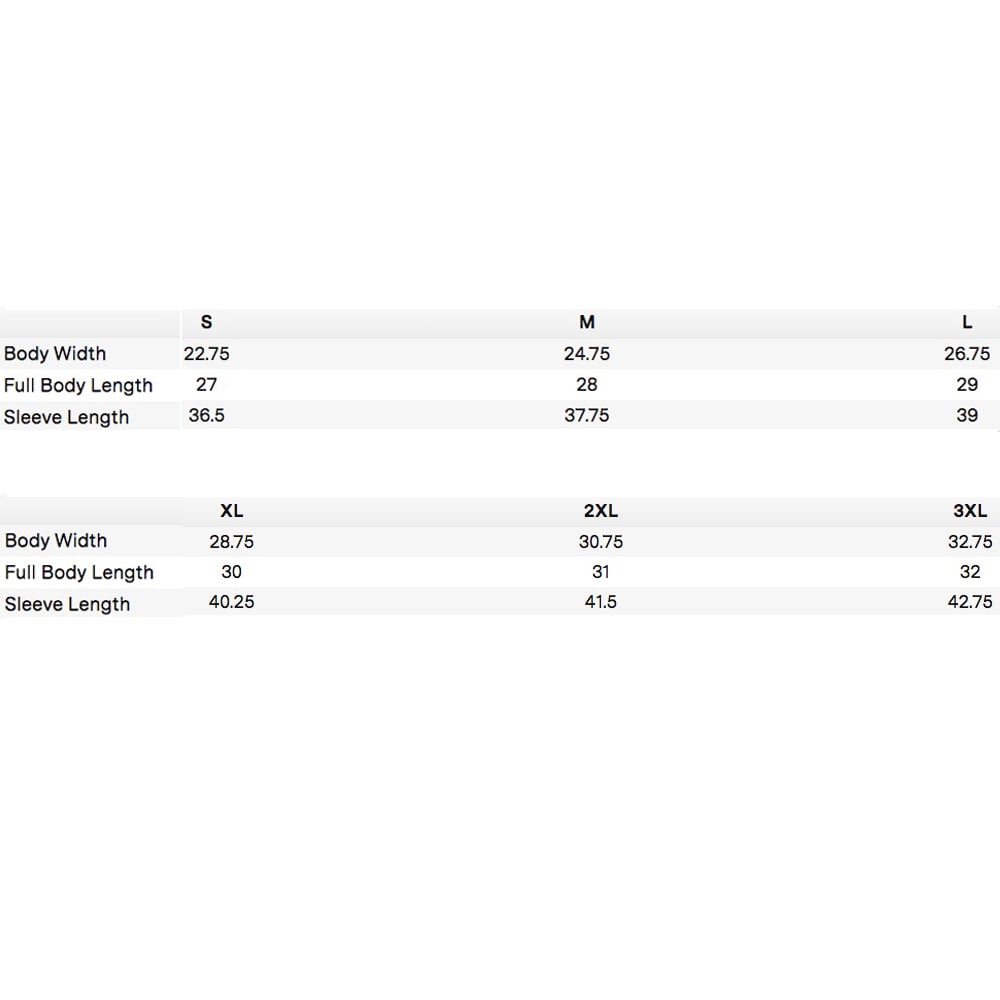Select the L size column header
This screenshot has height=1000, width=1000.
(x=967, y=322)
